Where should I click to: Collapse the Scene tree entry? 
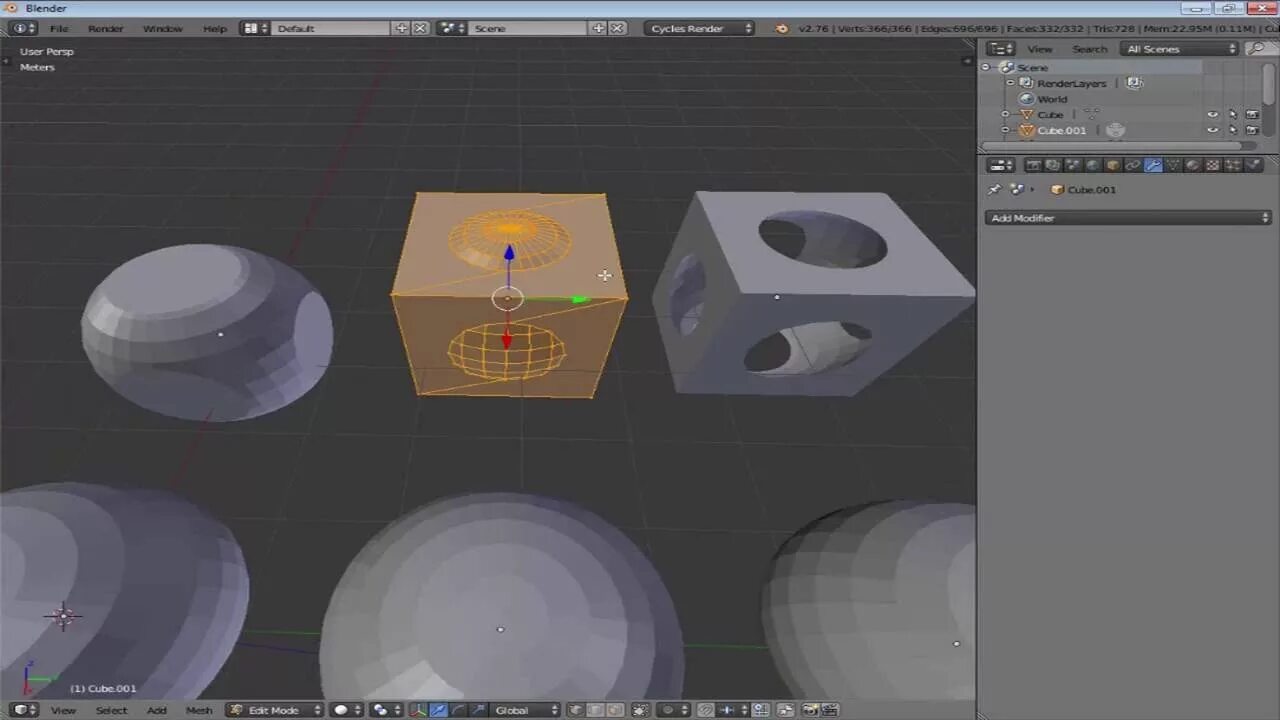986,67
